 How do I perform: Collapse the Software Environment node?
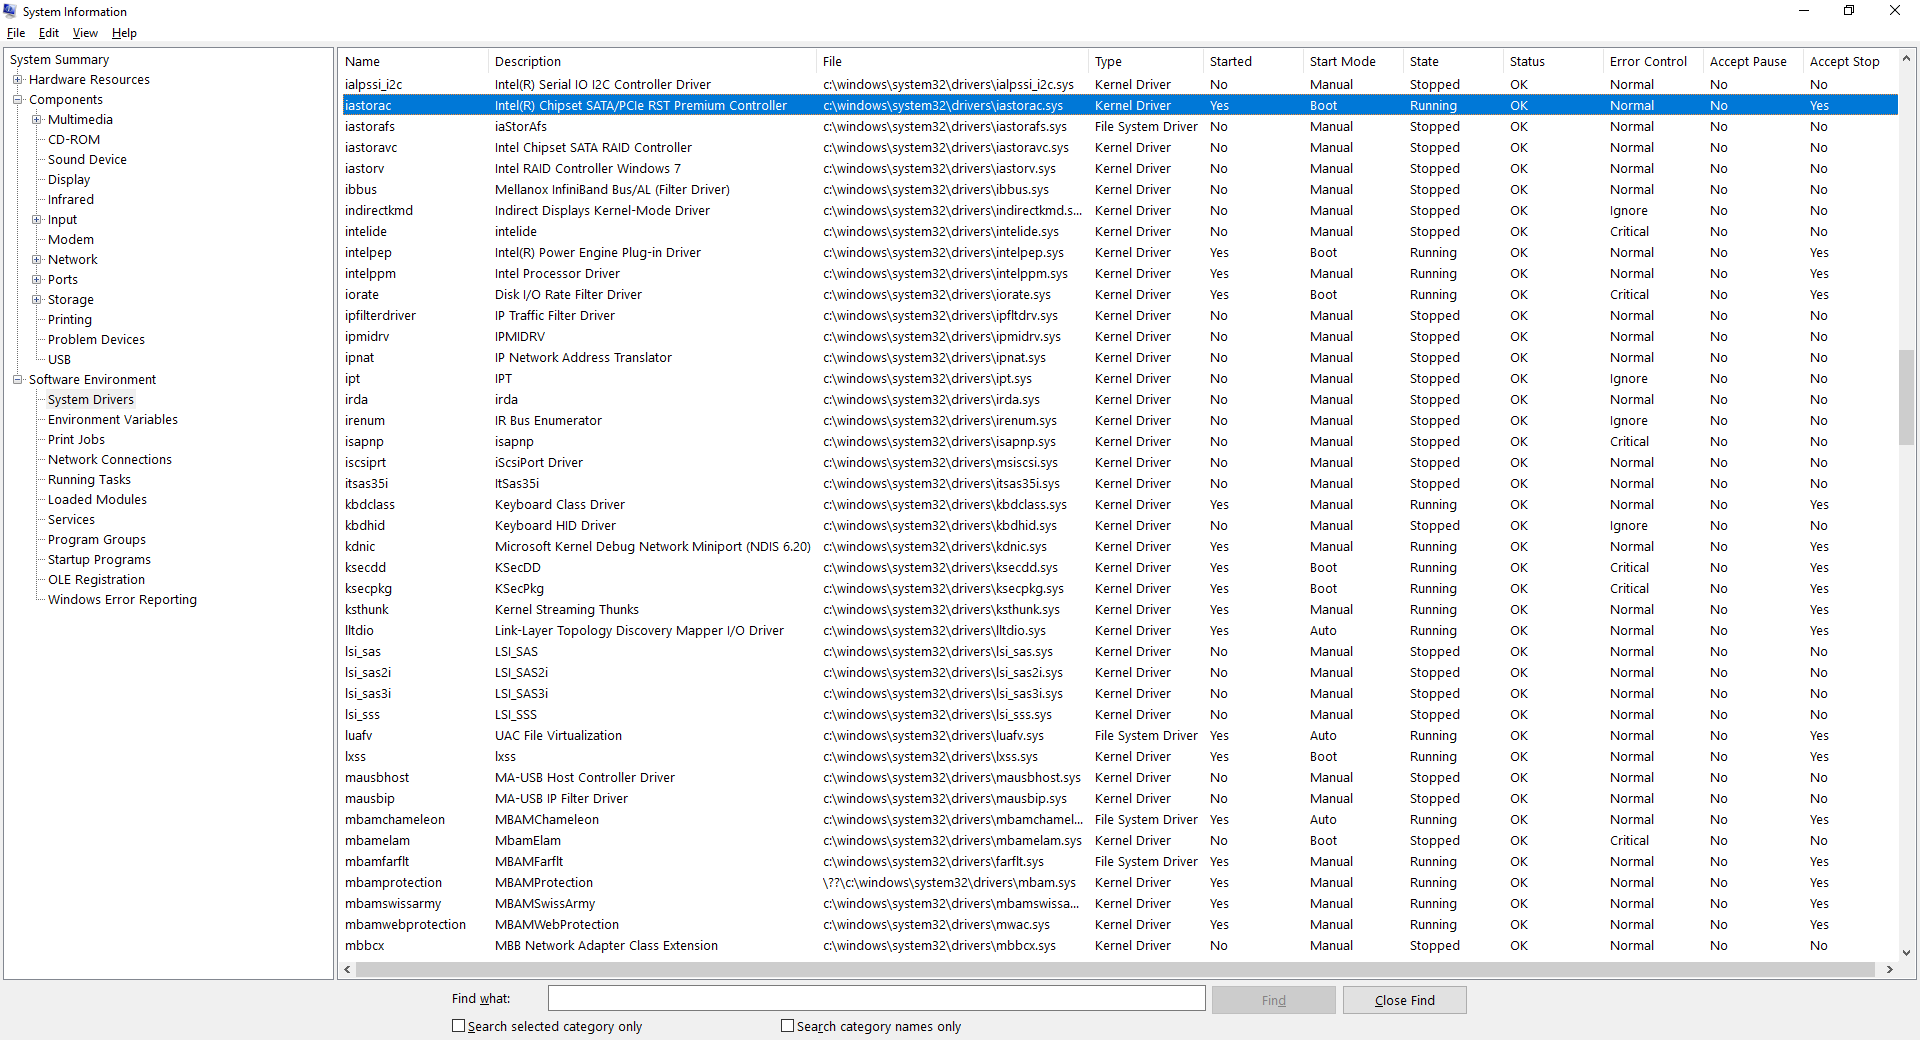click(x=18, y=379)
